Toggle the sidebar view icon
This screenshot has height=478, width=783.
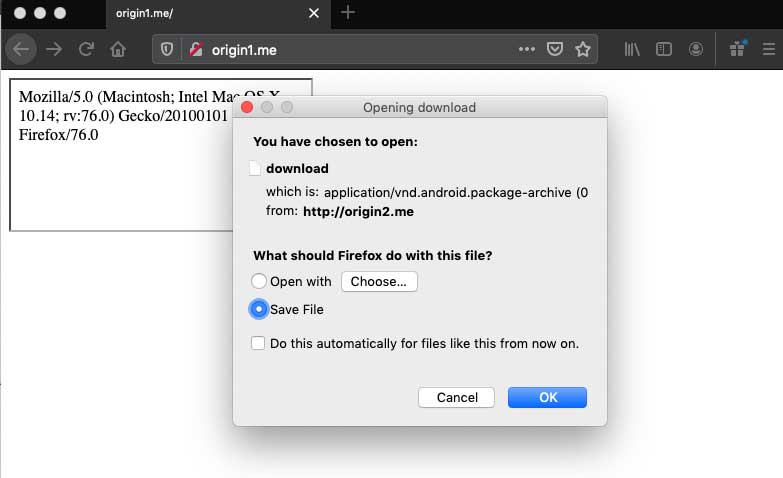click(x=664, y=48)
